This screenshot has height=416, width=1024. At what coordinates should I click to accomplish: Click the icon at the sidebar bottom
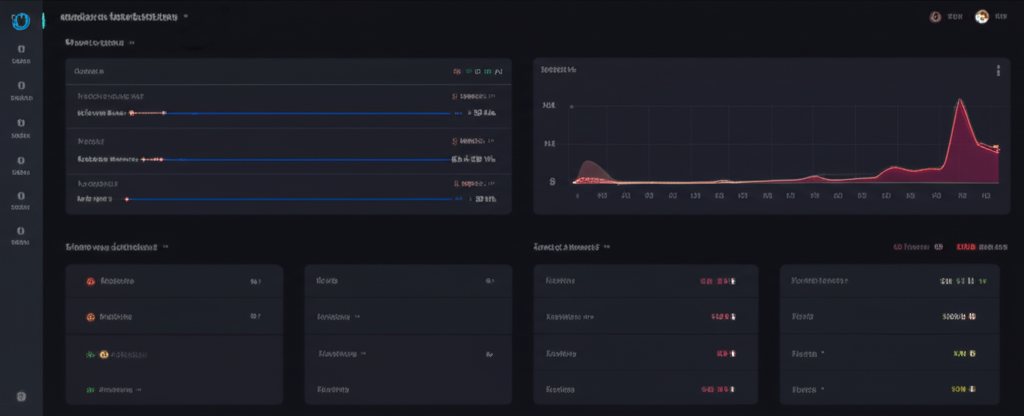[x=21, y=397]
